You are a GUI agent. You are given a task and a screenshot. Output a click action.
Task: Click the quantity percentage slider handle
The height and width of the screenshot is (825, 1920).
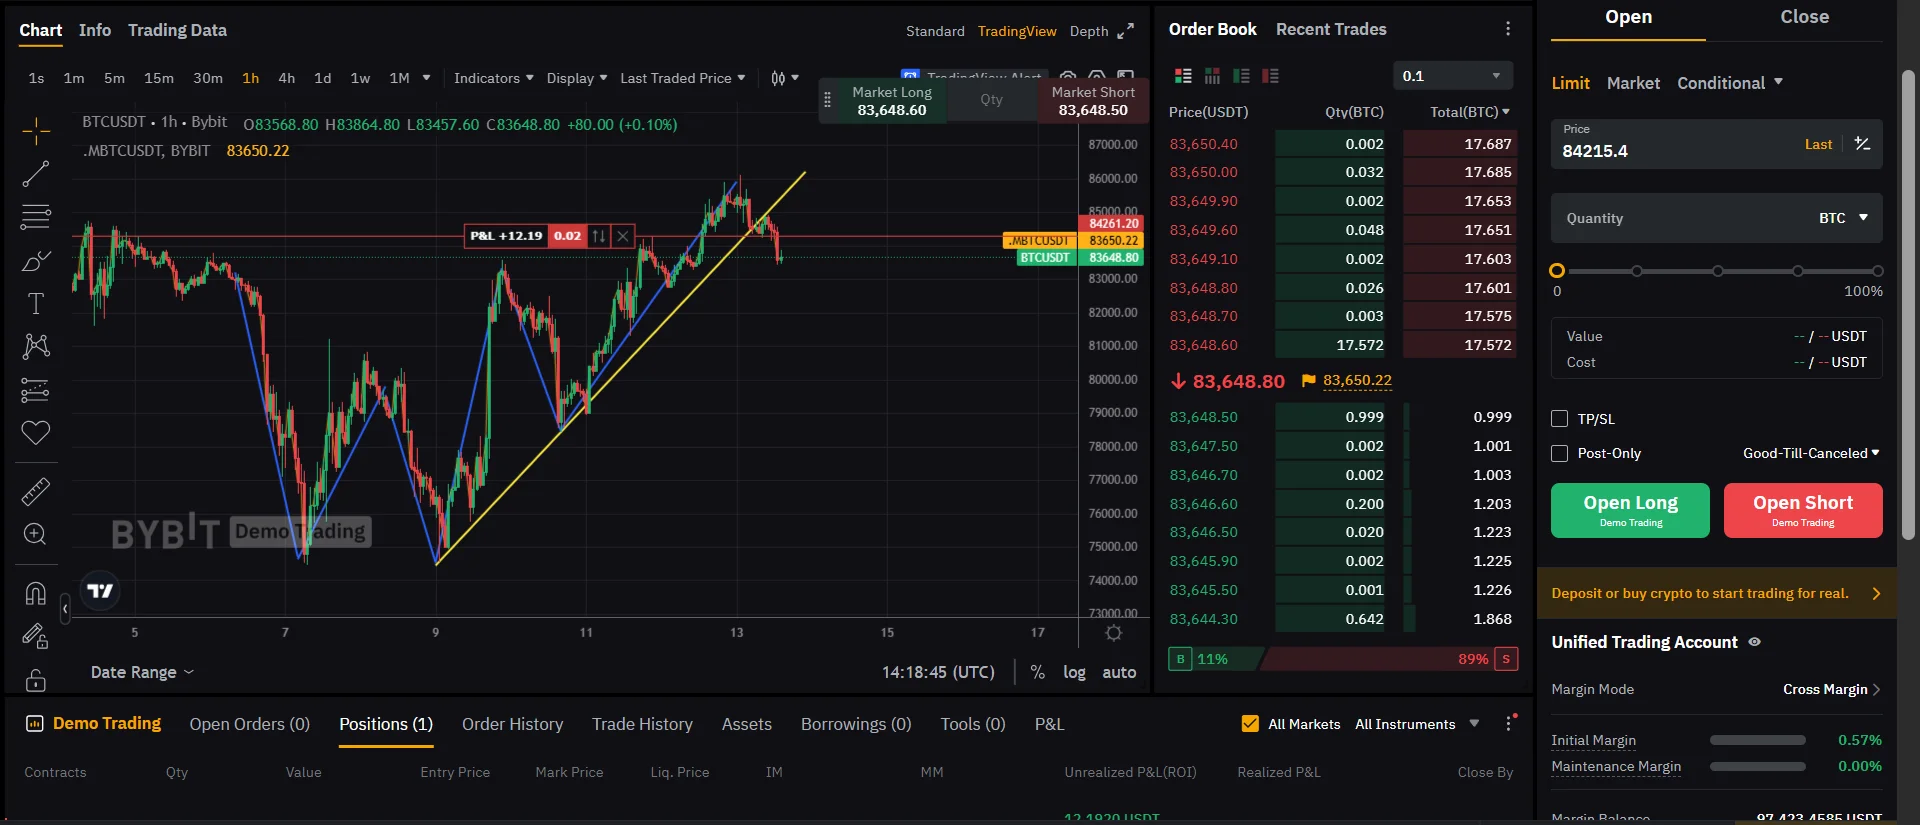pyautogui.click(x=1557, y=271)
